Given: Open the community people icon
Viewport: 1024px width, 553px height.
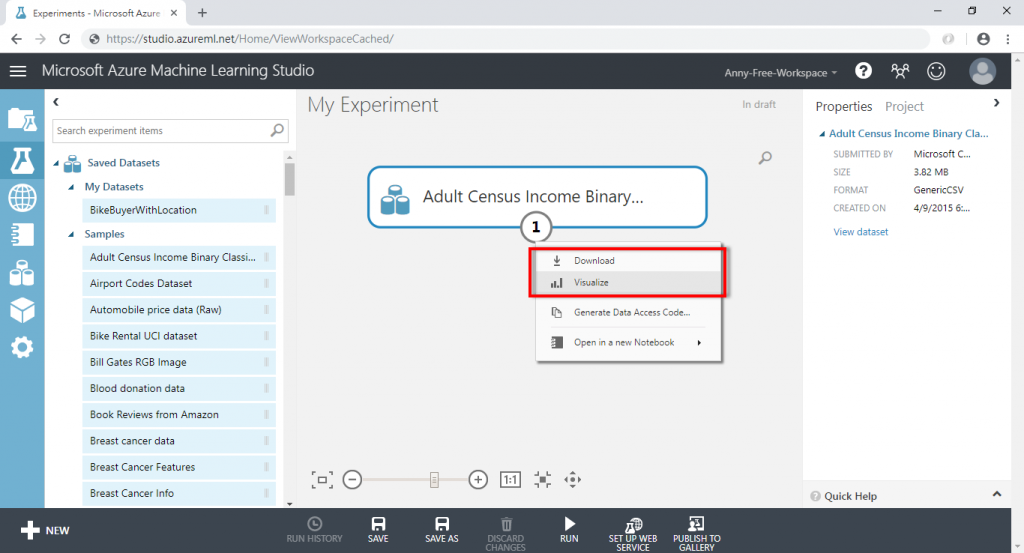Looking at the screenshot, I should pos(900,71).
